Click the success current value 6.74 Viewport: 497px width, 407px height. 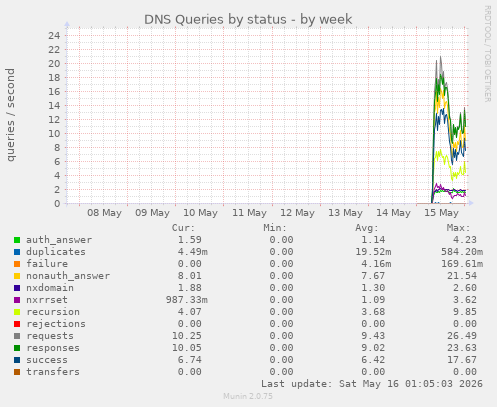tap(189, 360)
